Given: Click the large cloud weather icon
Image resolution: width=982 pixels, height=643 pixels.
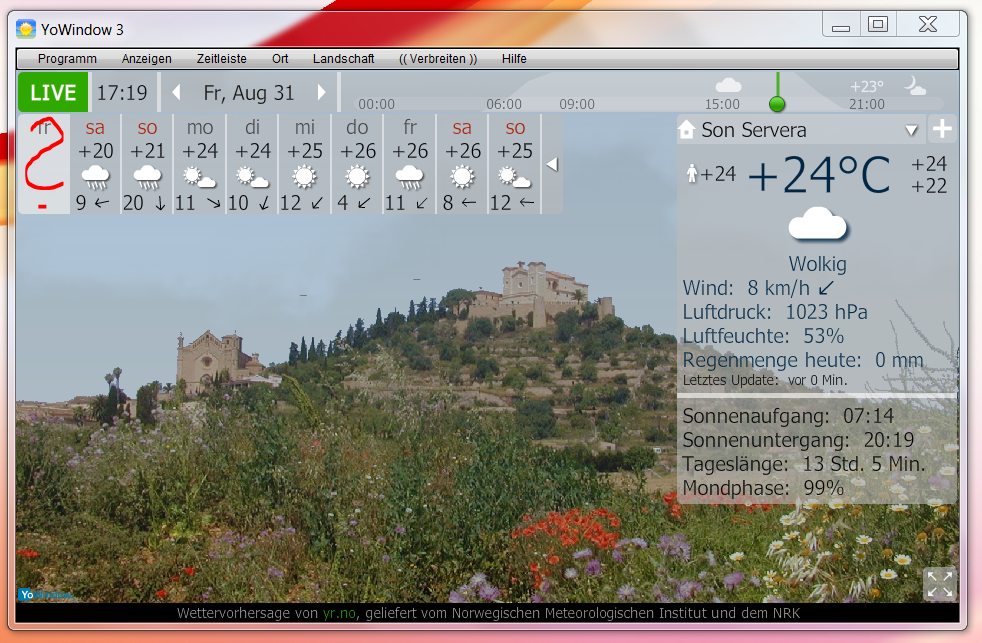Looking at the screenshot, I should pyautogui.click(x=817, y=224).
